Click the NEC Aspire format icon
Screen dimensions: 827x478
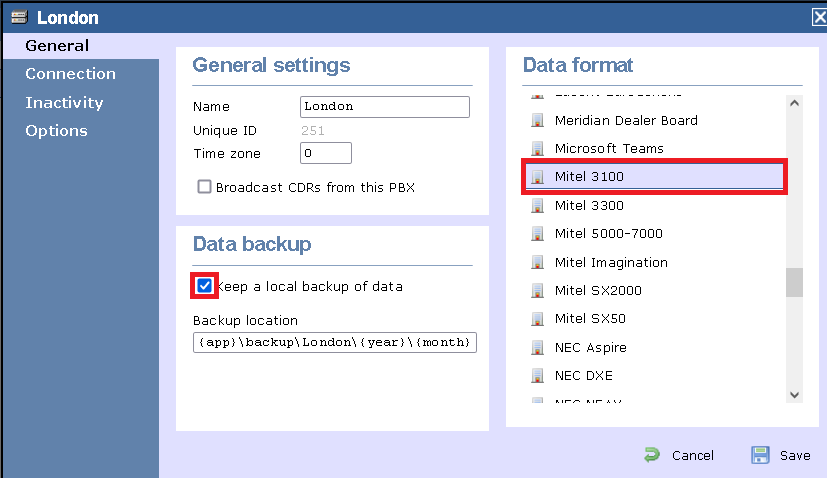click(x=537, y=348)
